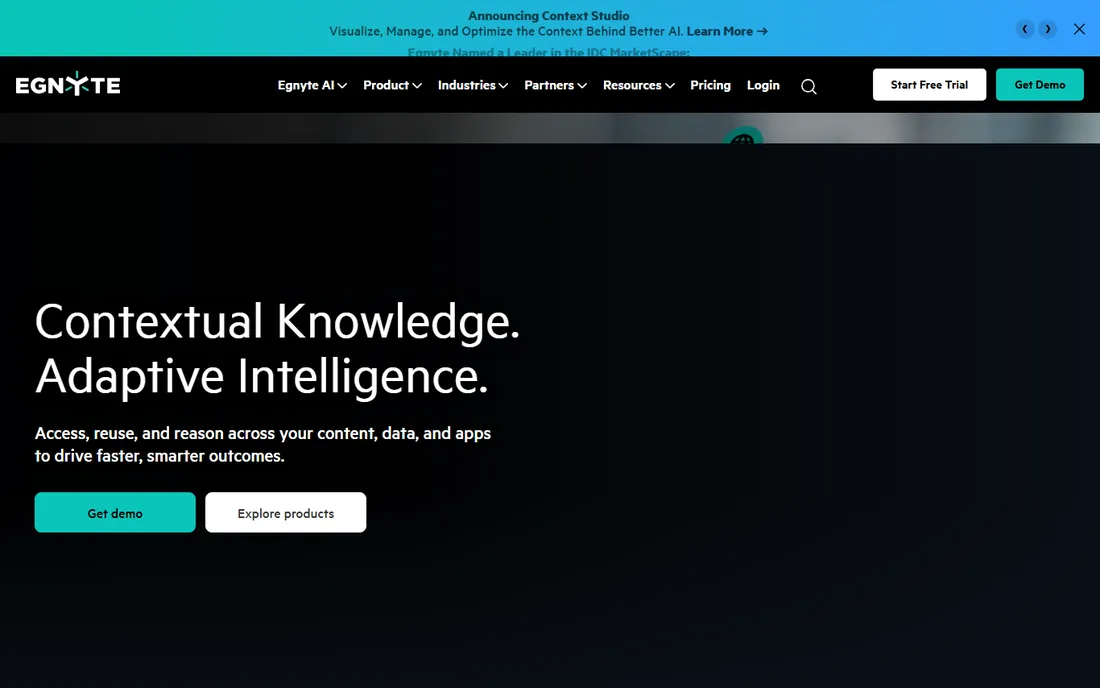Click the Announcing Context Studio heading
The width and height of the screenshot is (1100, 688).
549,15
